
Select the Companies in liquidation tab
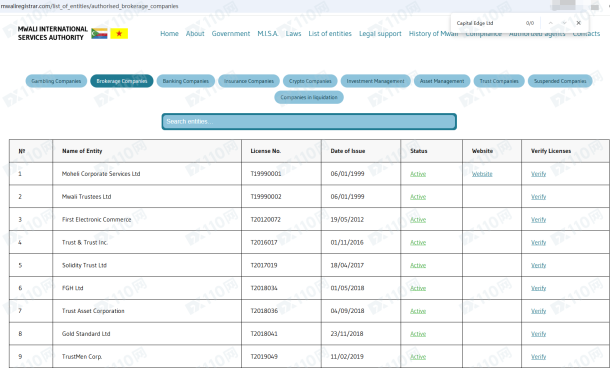point(309,97)
